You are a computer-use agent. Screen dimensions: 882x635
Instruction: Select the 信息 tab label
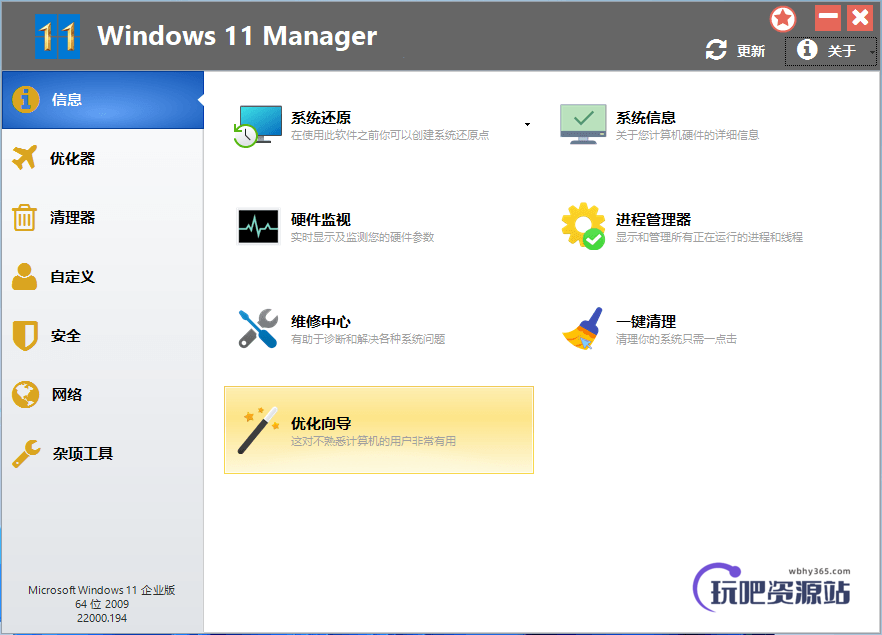(67, 100)
